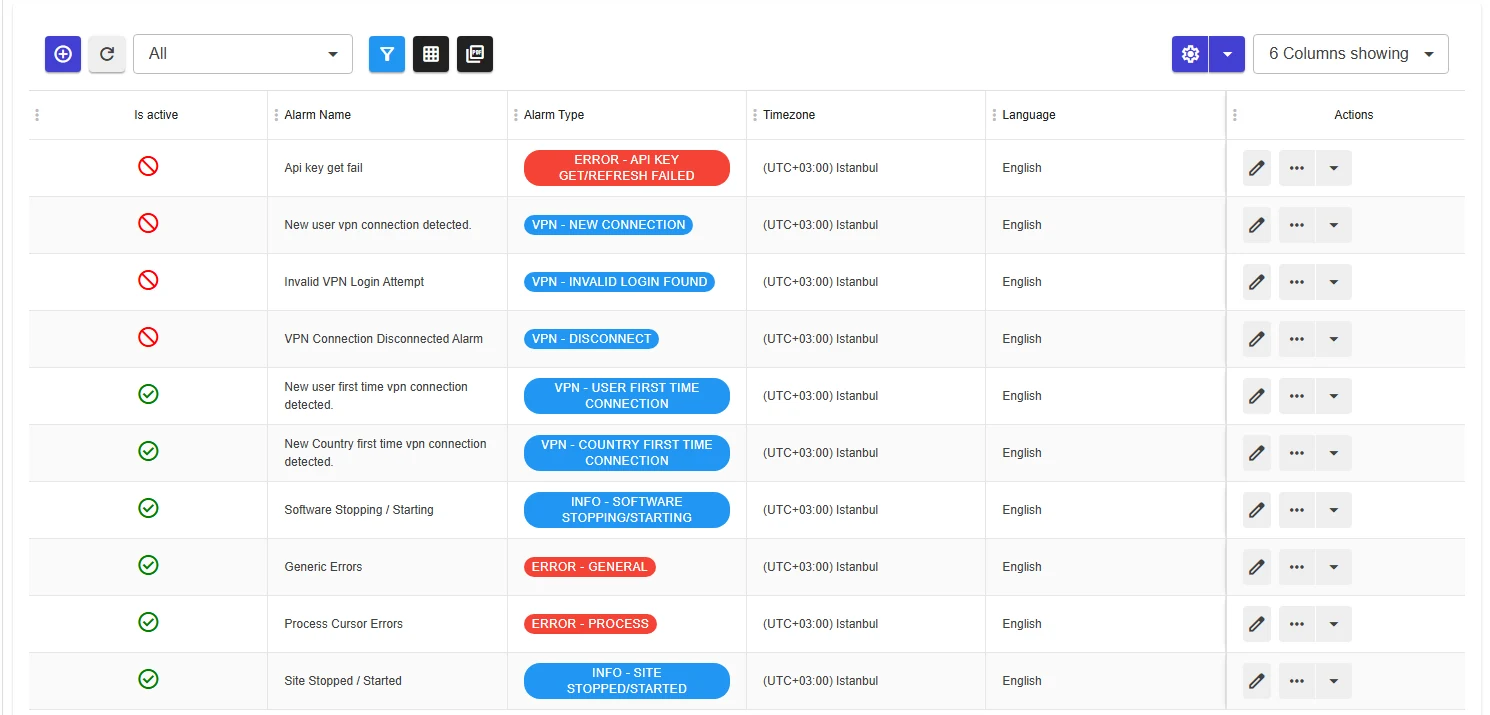Image resolution: width=1490 pixels, height=715 pixels.
Task: Edit the 'Generic Errors' alarm with pencil icon
Action: tap(1257, 567)
